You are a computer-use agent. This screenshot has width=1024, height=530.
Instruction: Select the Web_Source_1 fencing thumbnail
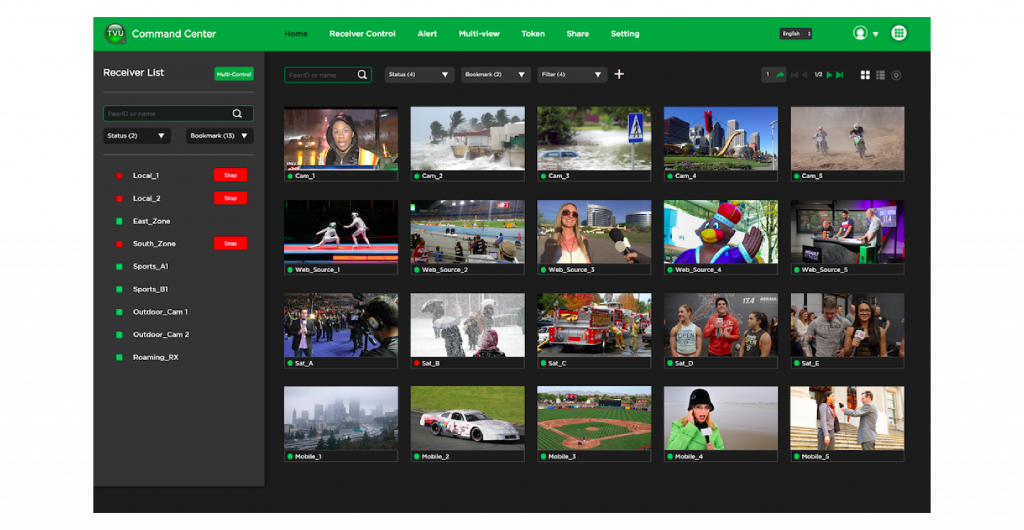tap(340, 230)
